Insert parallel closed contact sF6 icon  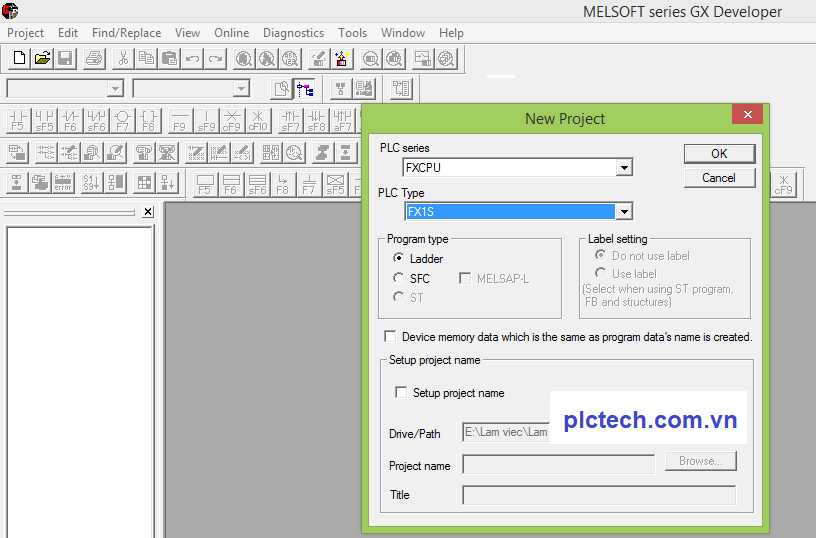pyautogui.click(x=96, y=121)
